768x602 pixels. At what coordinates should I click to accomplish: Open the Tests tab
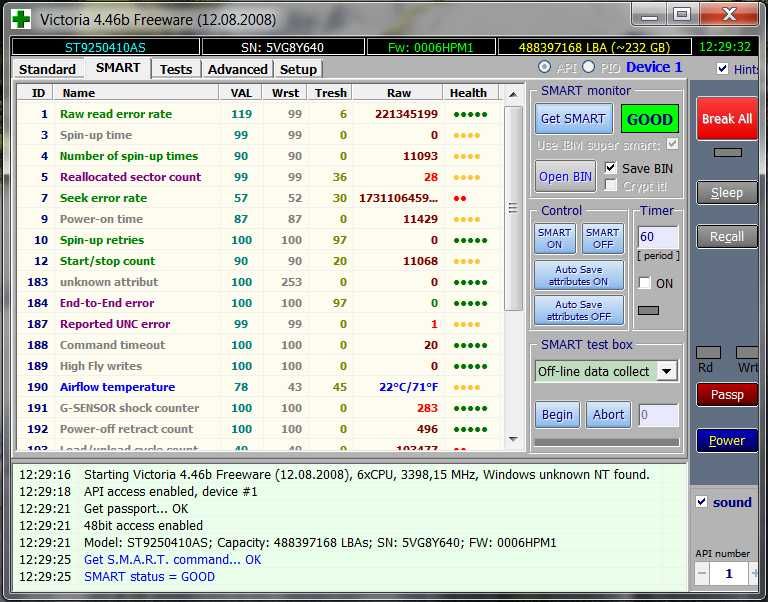click(176, 69)
